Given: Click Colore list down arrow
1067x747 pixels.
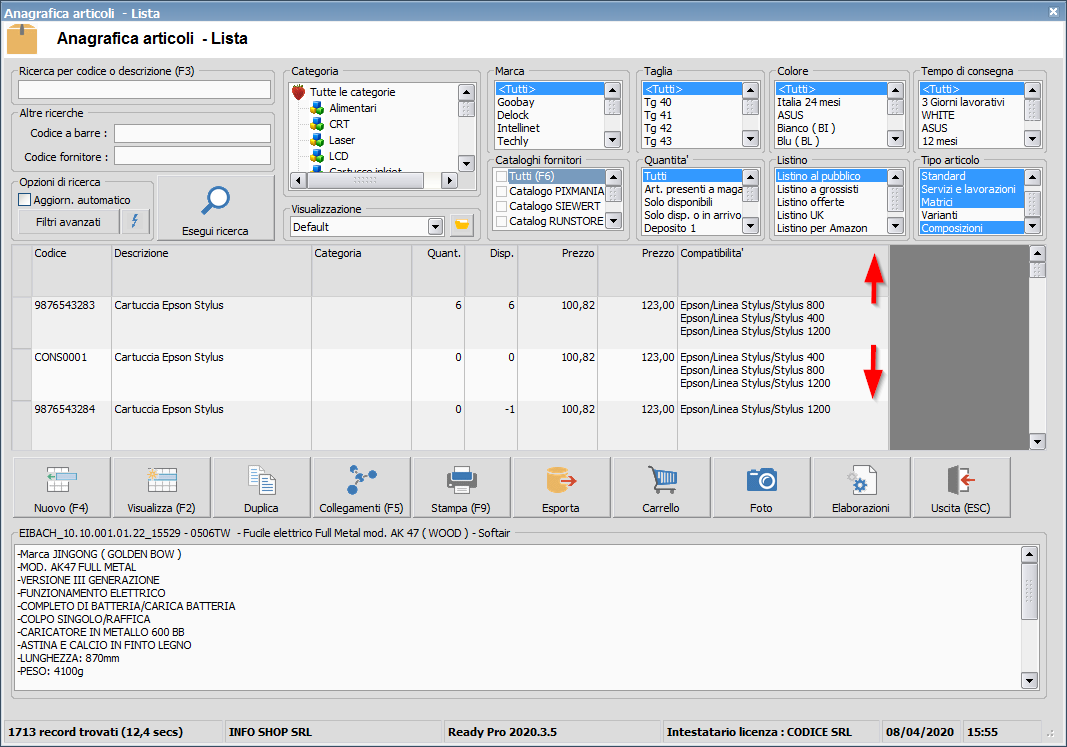Looking at the screenshot, I should click(896, 139).
